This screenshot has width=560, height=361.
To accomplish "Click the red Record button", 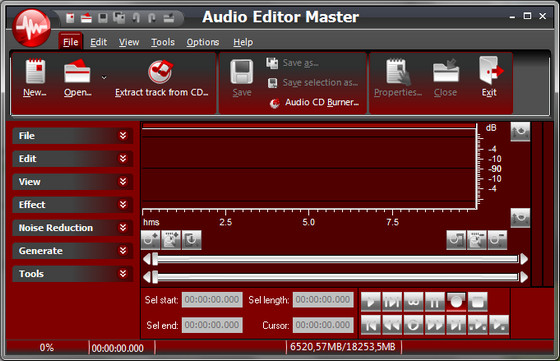I will coord(456,302).
